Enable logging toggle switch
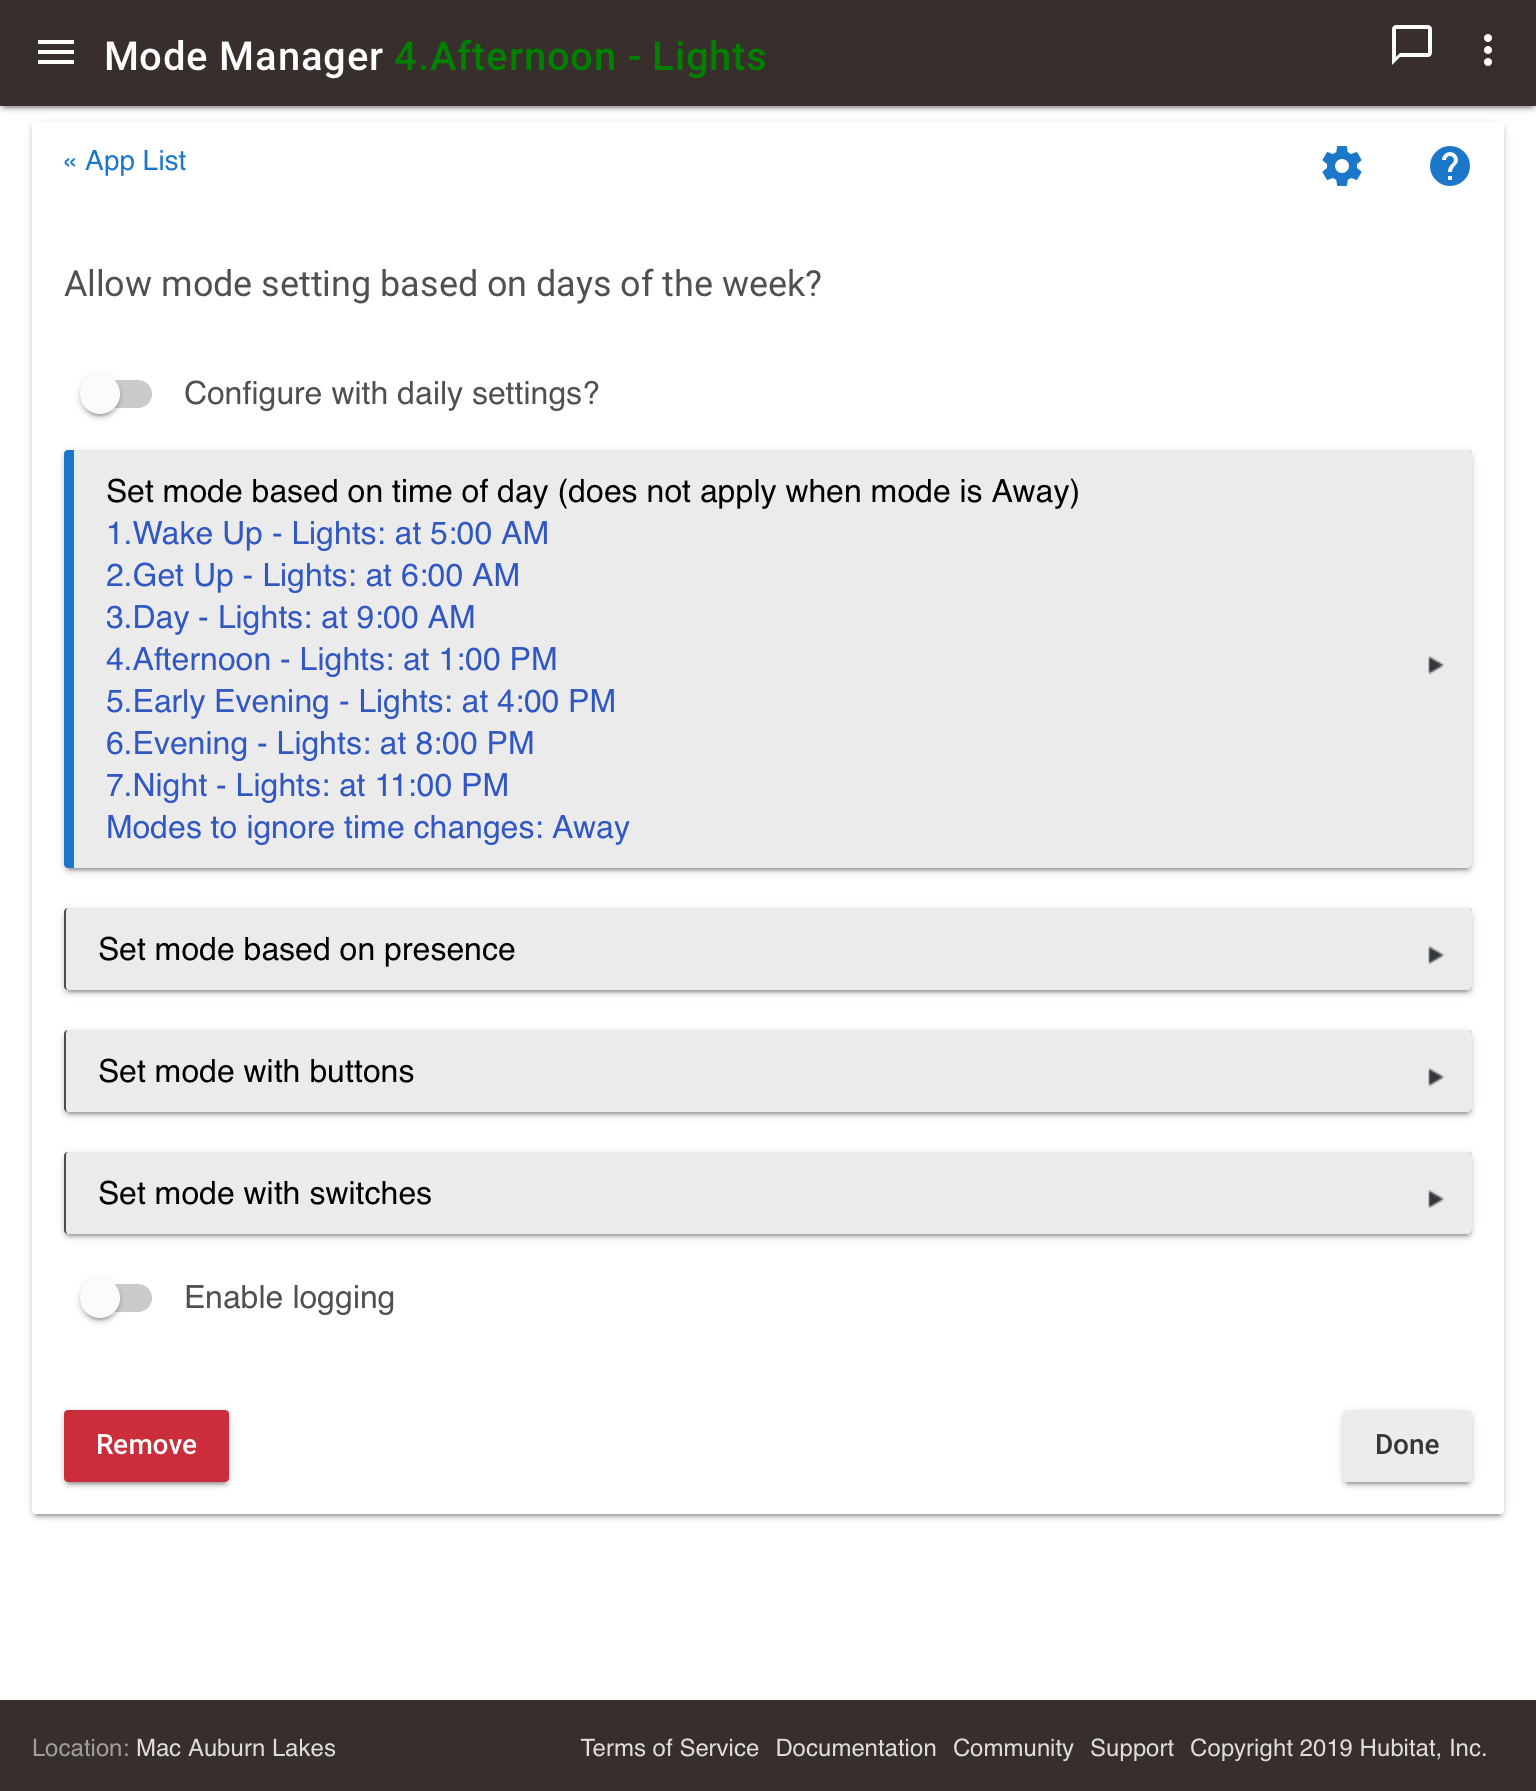The width and height of the screenshot is (1536, 1791). [x=116, y=1298]
